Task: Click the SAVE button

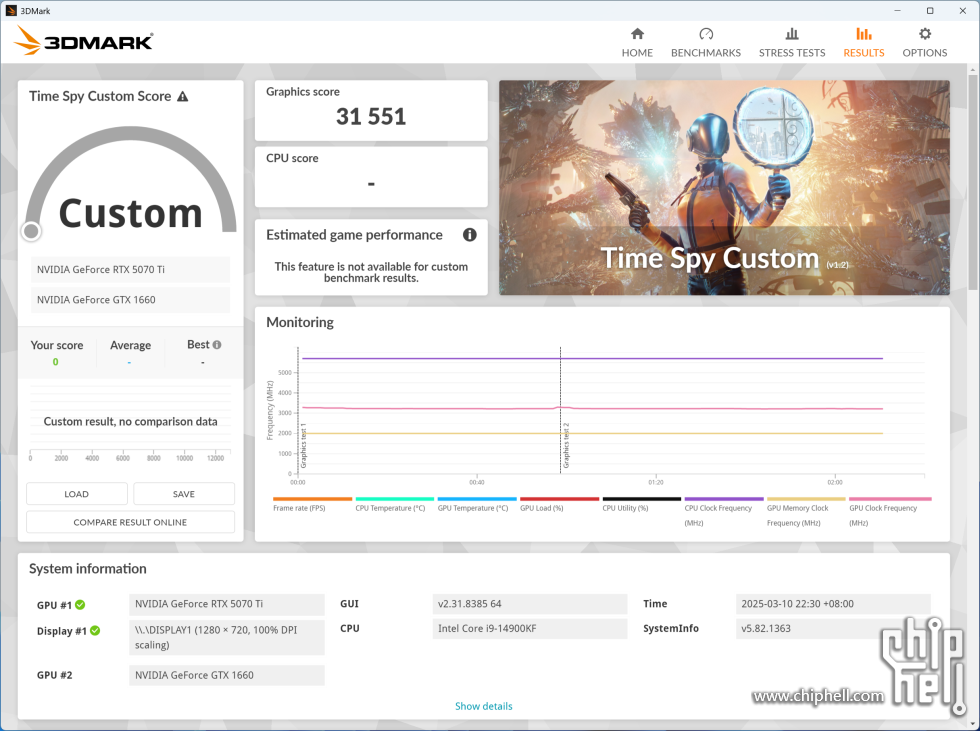Action: 184,494
